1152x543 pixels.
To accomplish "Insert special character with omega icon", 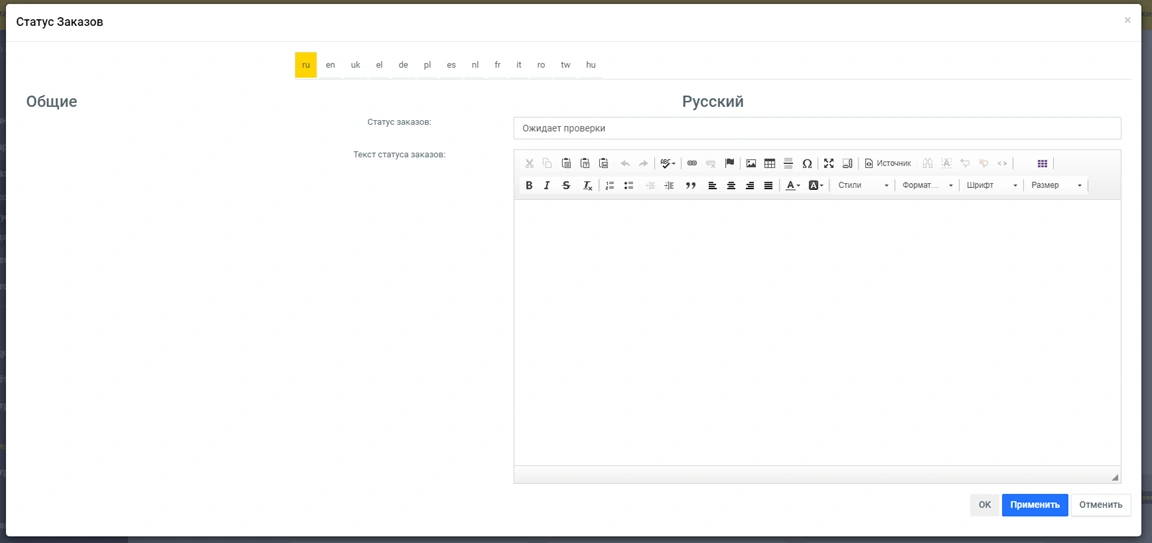I will pos(807,163).
